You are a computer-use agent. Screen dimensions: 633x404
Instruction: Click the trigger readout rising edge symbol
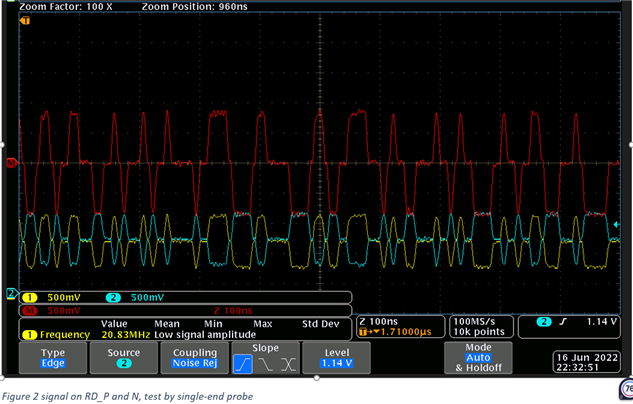(x=563, y=322)
